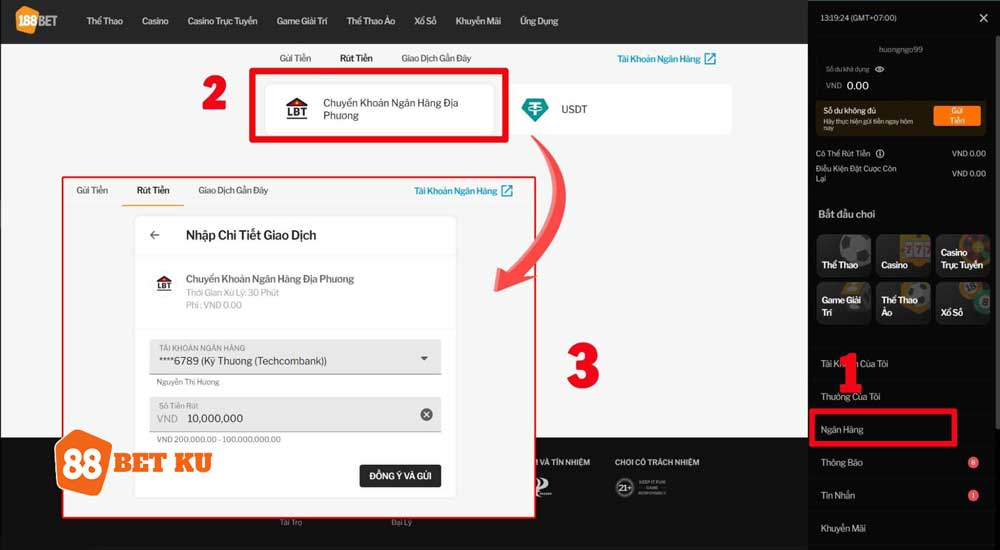The width and height of the screenshot is (1000, 550).
Task: Open Tài Khoản Của Tôi sidebar item
Action: tap(855, 364)
